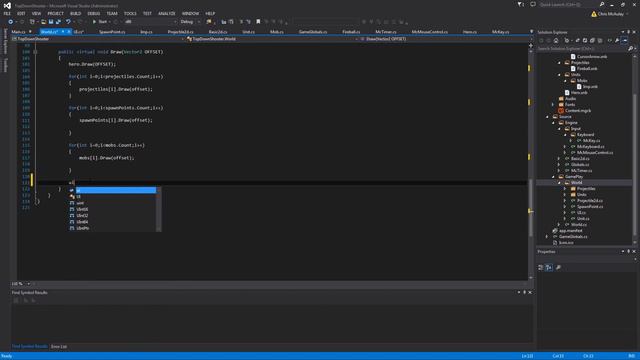Expand the Fonts folder node
Image resolution: width=640 pixels, height=360 pixels.
(x=554, y=105)
